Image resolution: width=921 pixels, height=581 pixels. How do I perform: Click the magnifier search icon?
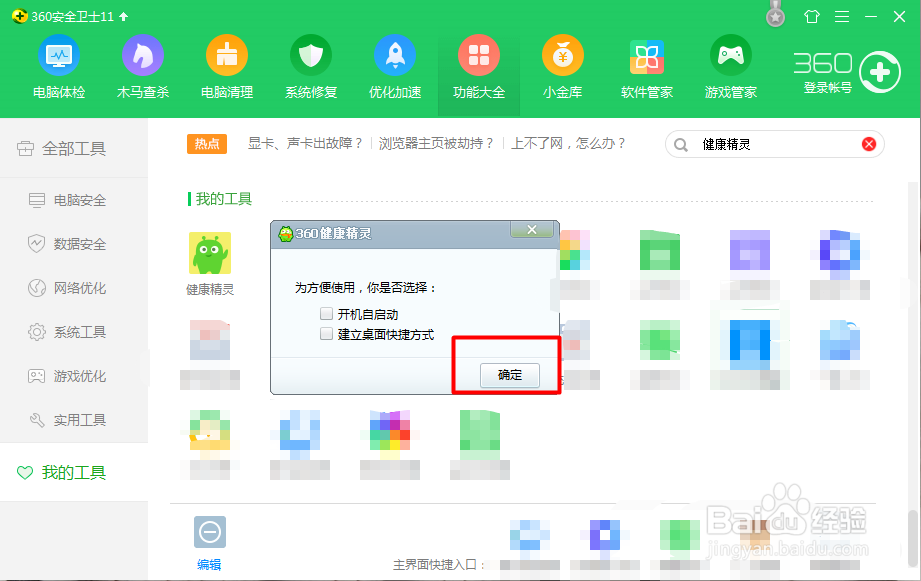point(681,145)
